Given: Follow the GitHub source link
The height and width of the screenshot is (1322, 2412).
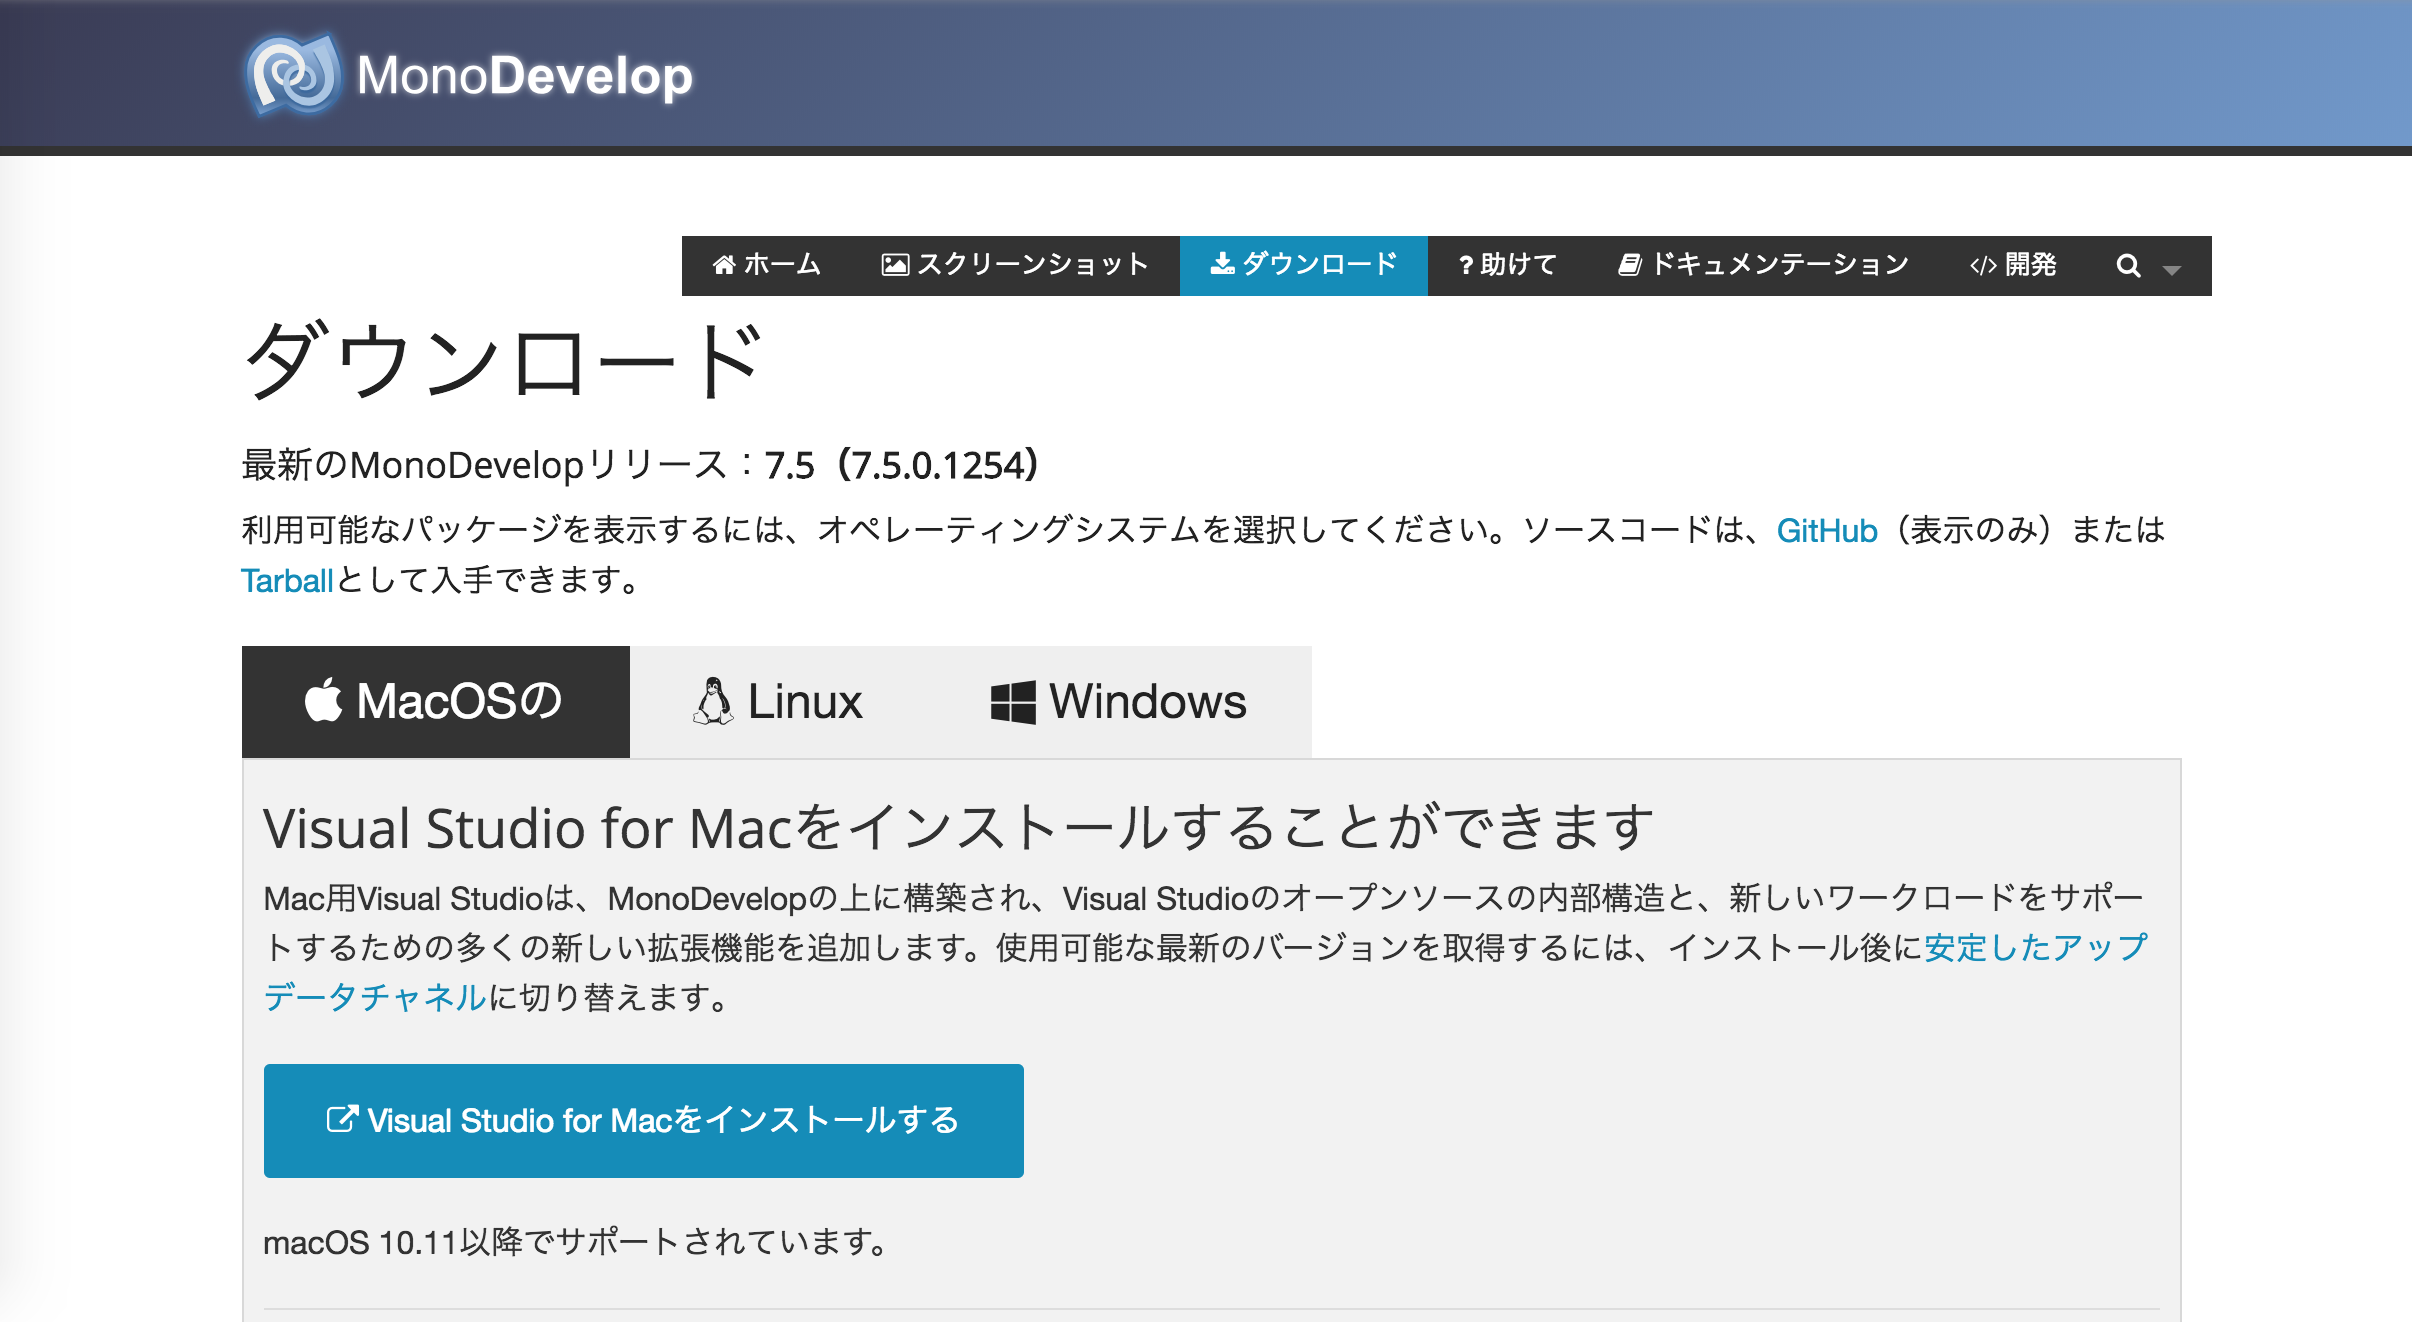Looking at the screenshot, I should point(1826,530).
